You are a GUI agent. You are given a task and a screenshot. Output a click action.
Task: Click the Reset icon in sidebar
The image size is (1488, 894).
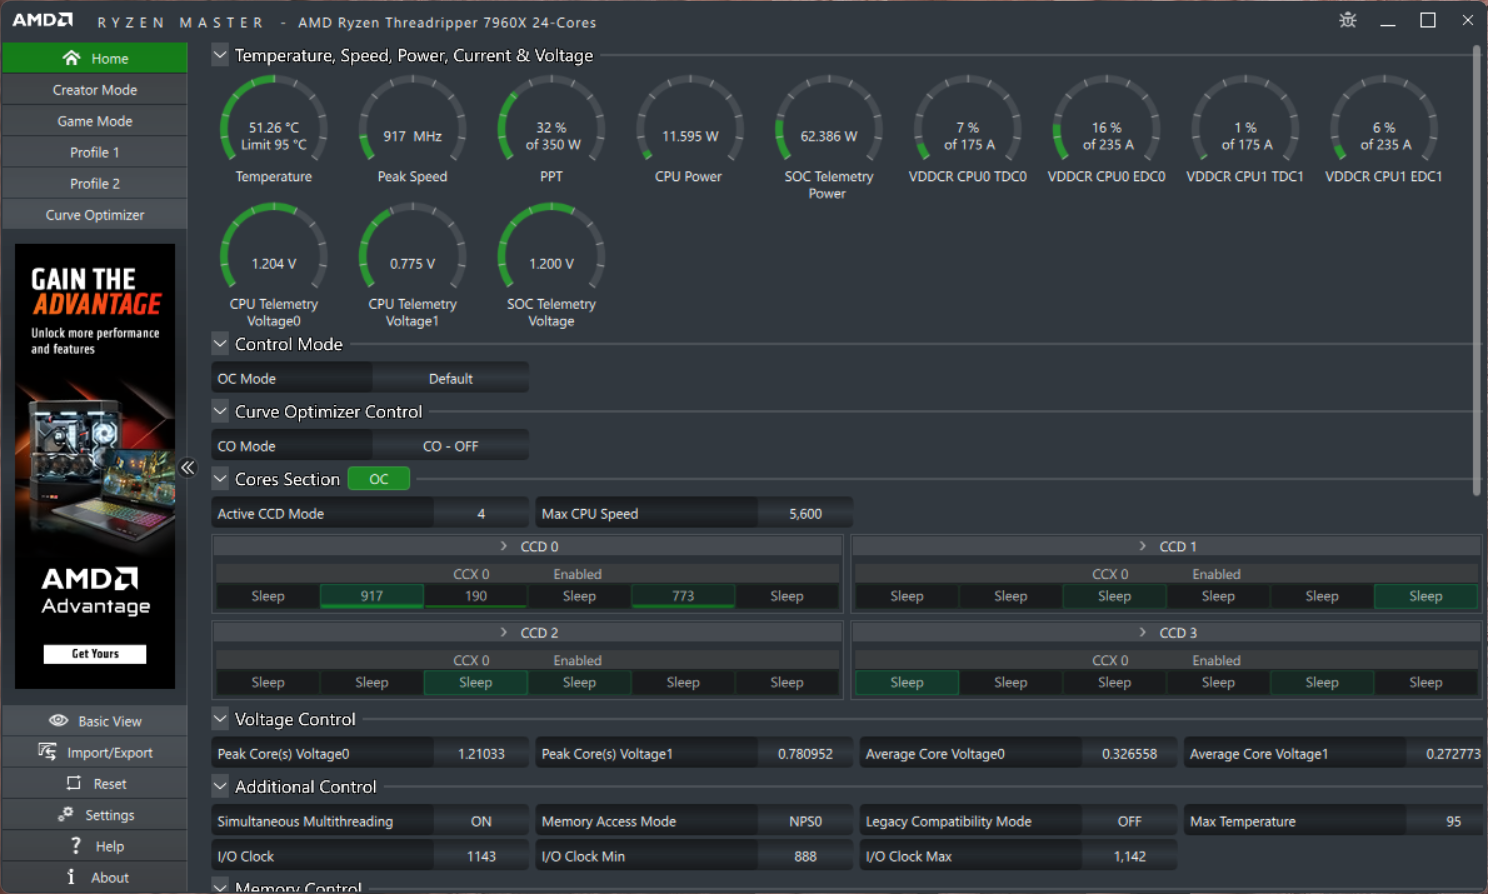(x=73, y=783)
